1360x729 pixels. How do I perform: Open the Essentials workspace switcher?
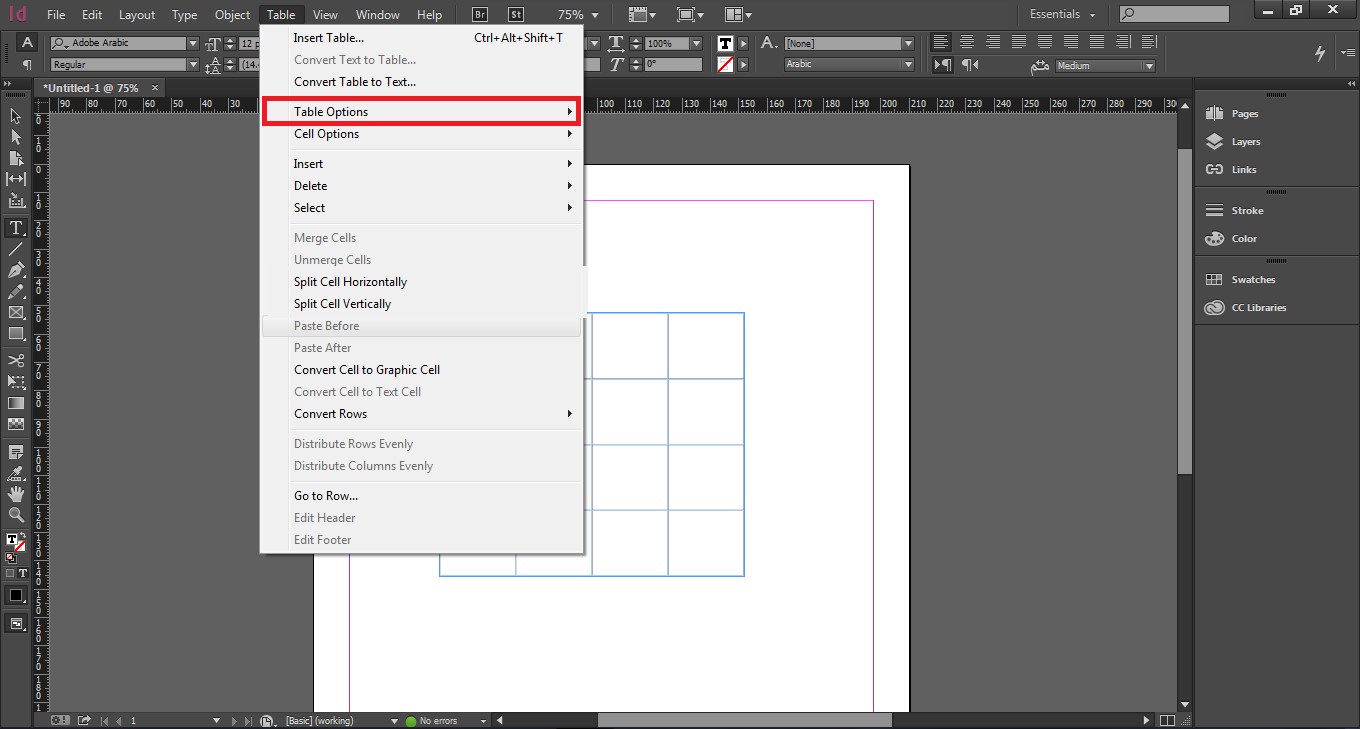1063,15
